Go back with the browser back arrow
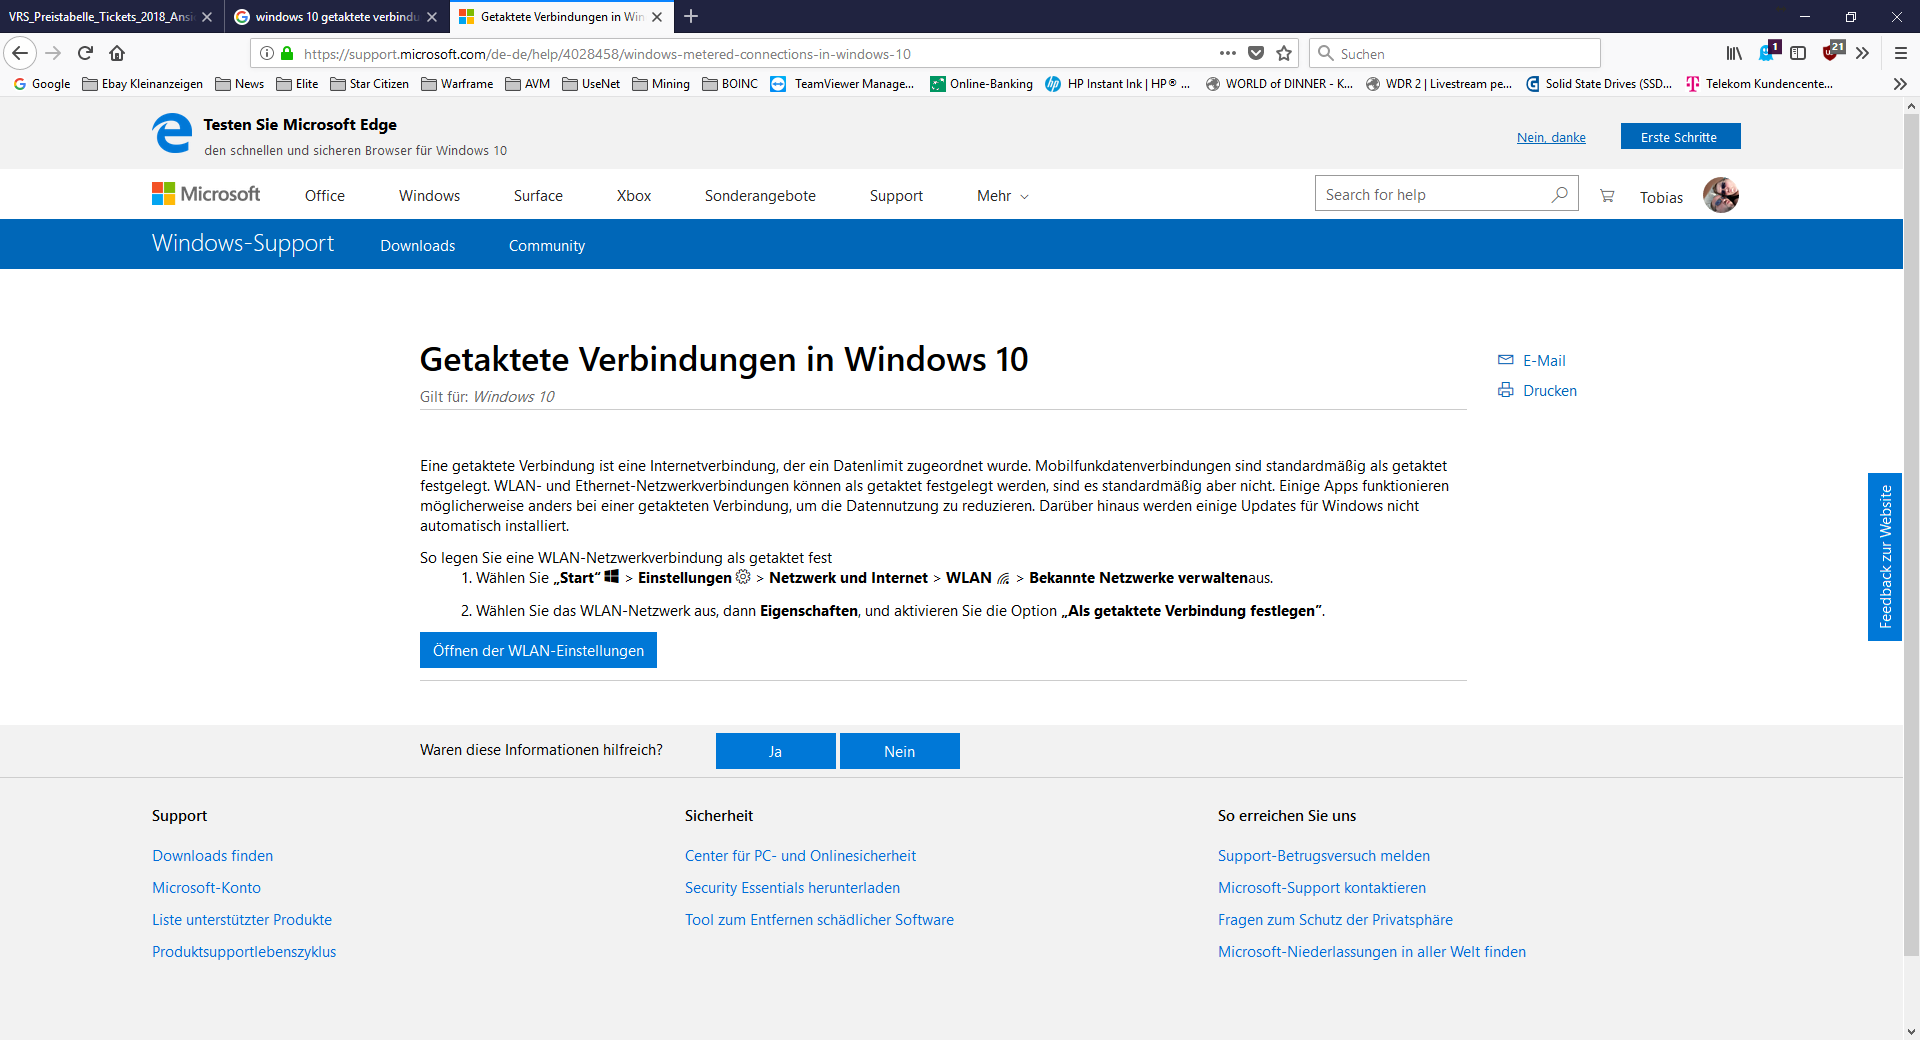The image size is (1920, 1040). [x=20, y=53]
